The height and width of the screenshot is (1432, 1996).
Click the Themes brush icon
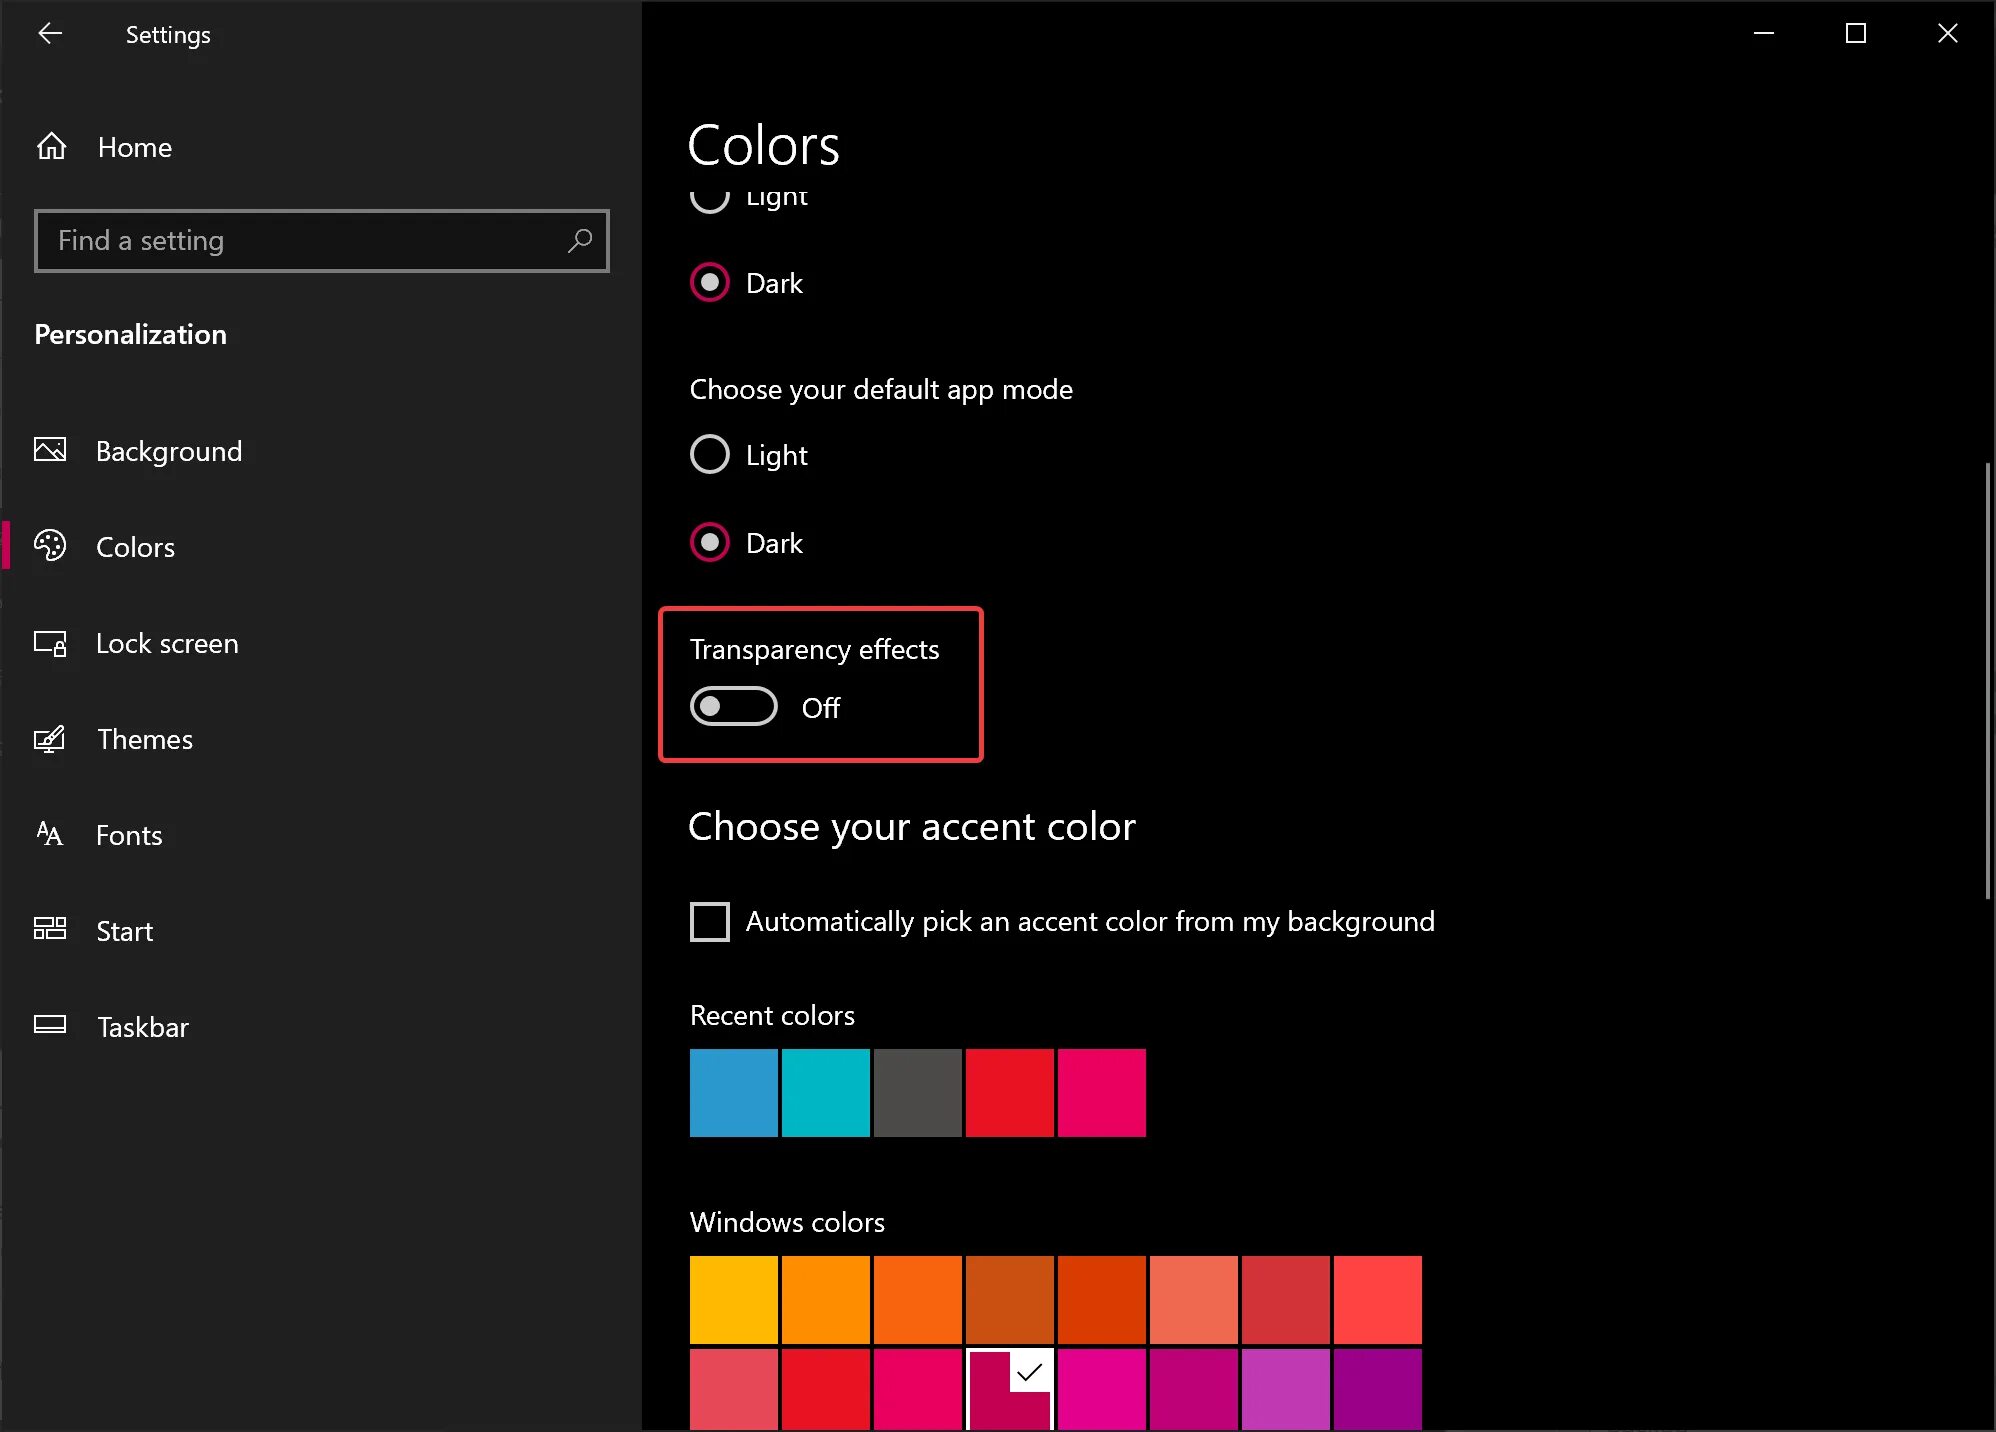[50, 739]
